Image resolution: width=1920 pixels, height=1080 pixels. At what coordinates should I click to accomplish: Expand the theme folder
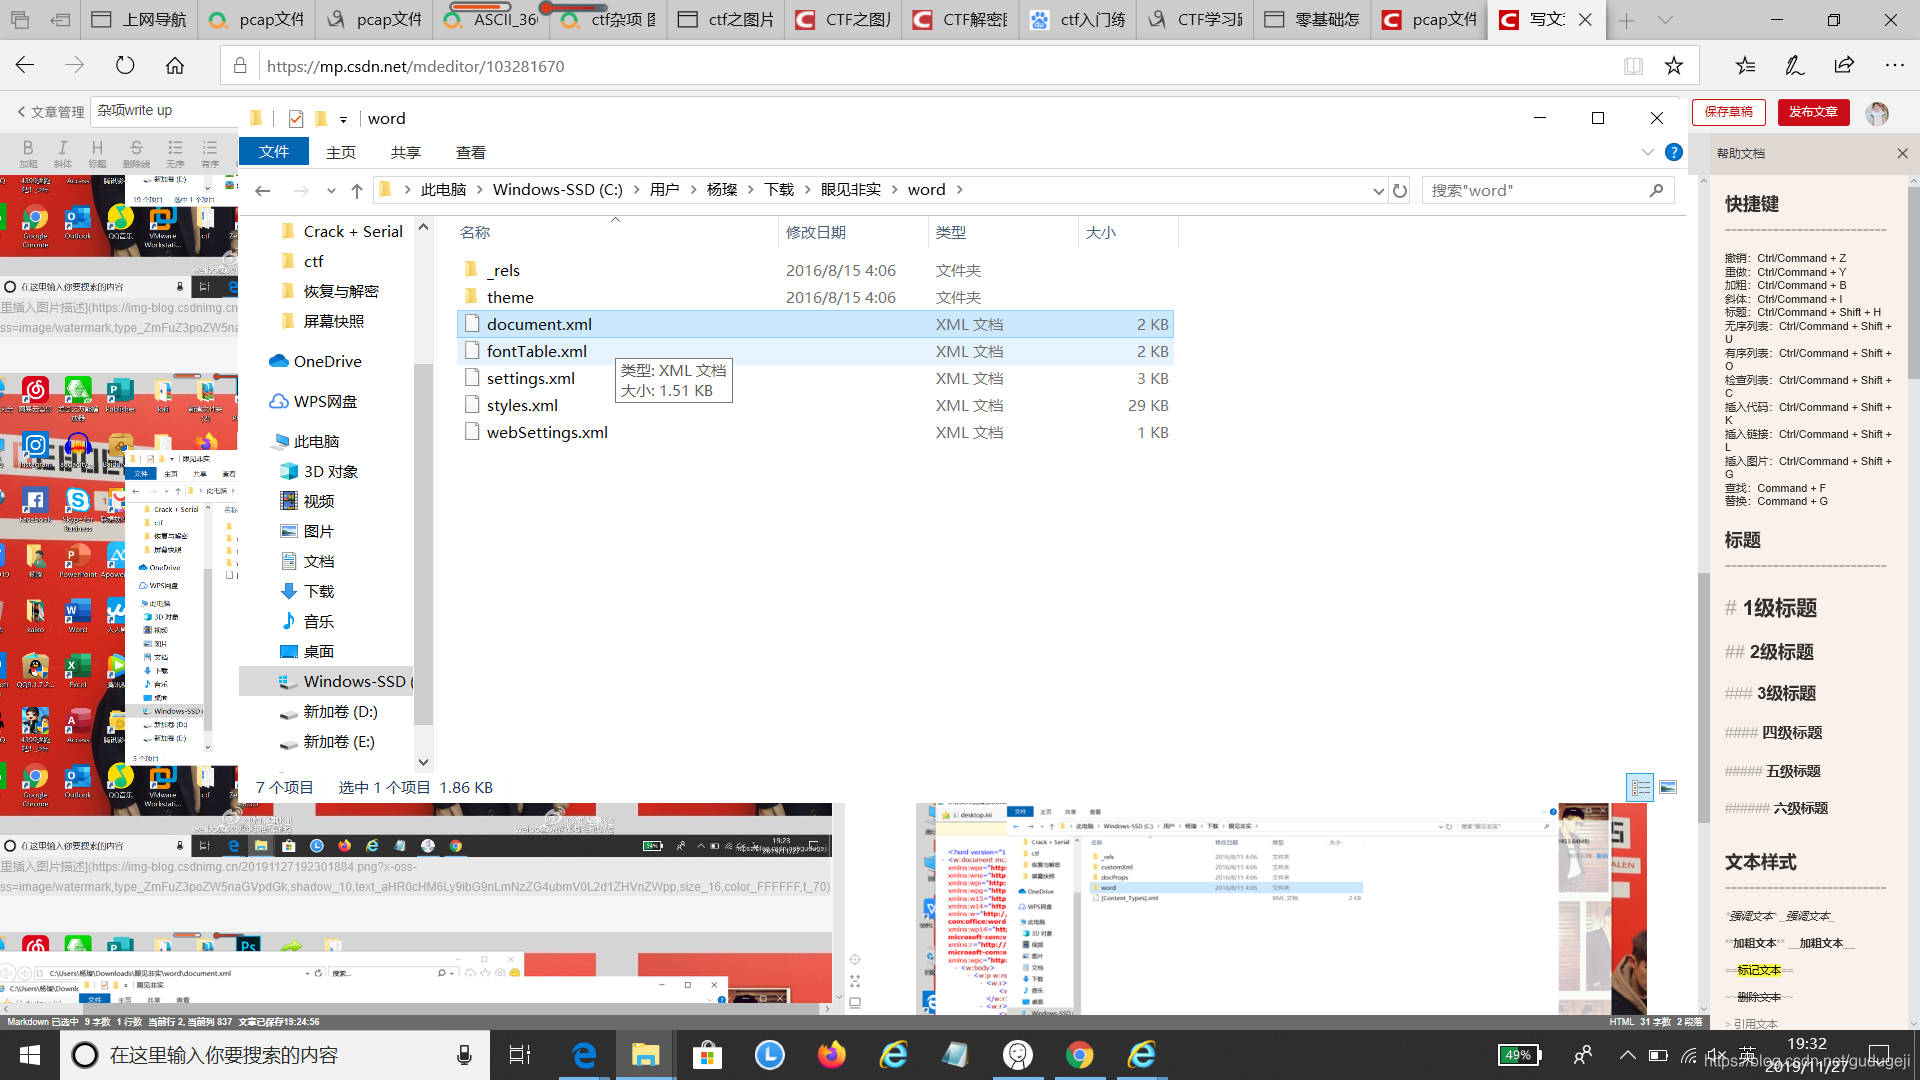click(510, 297)
